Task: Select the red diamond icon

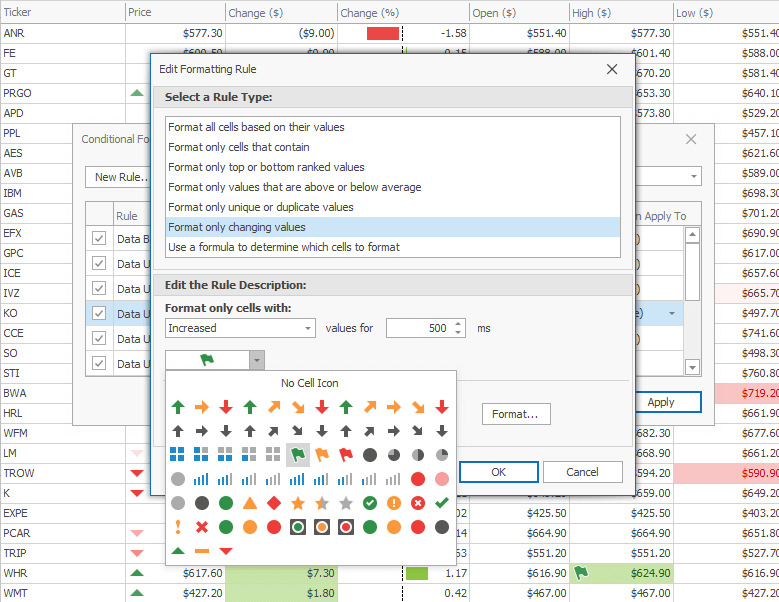Action: point(274,502)
